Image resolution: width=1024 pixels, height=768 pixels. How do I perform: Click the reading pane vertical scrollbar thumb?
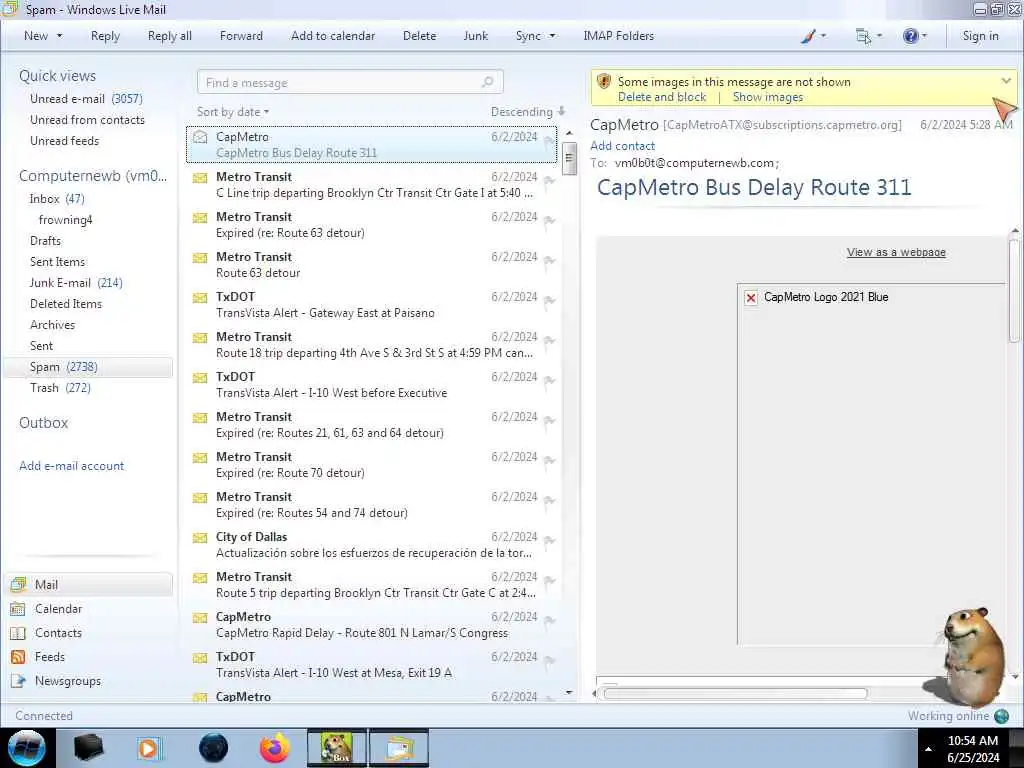point(1014,291)
